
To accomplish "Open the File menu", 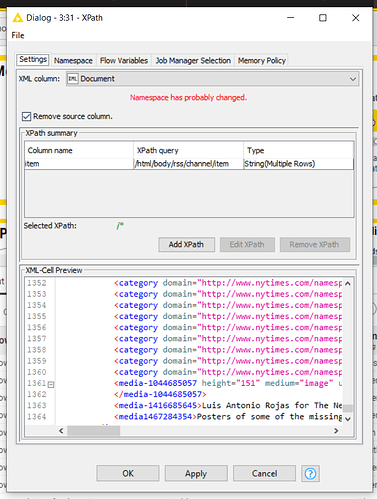I will coord(18,35).
